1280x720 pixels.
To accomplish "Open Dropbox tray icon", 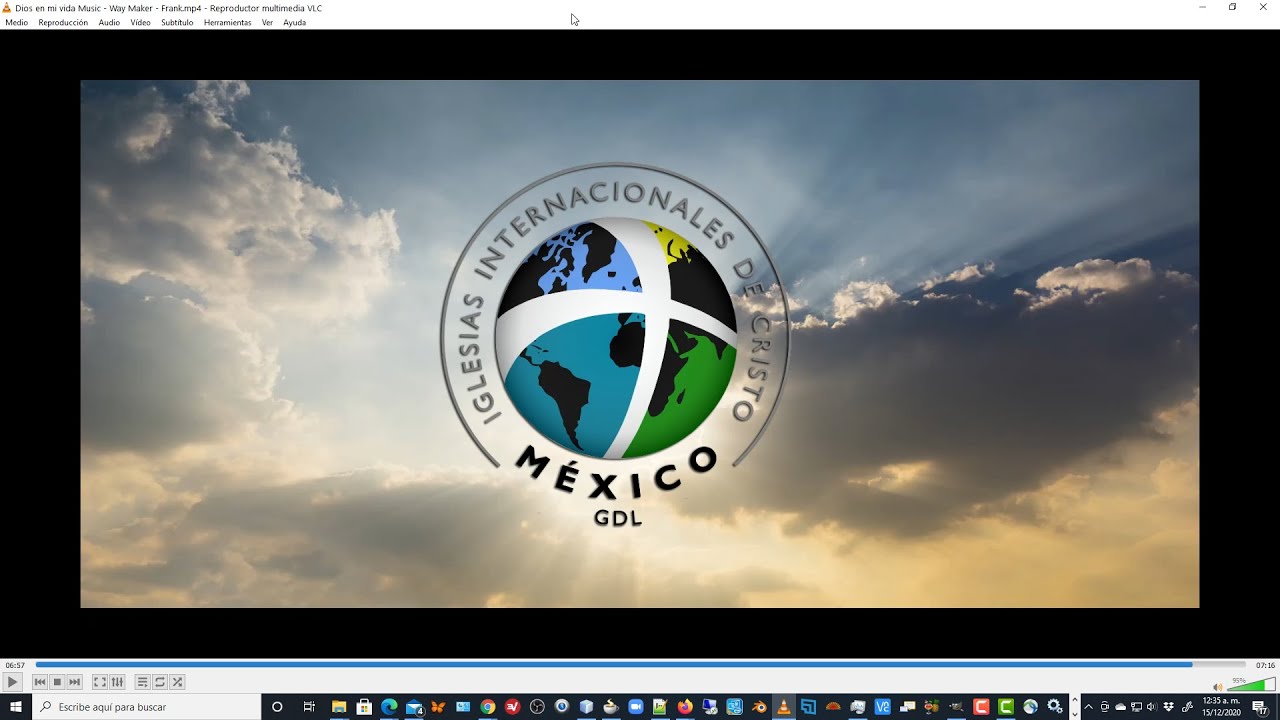I will click(1168, 707).
